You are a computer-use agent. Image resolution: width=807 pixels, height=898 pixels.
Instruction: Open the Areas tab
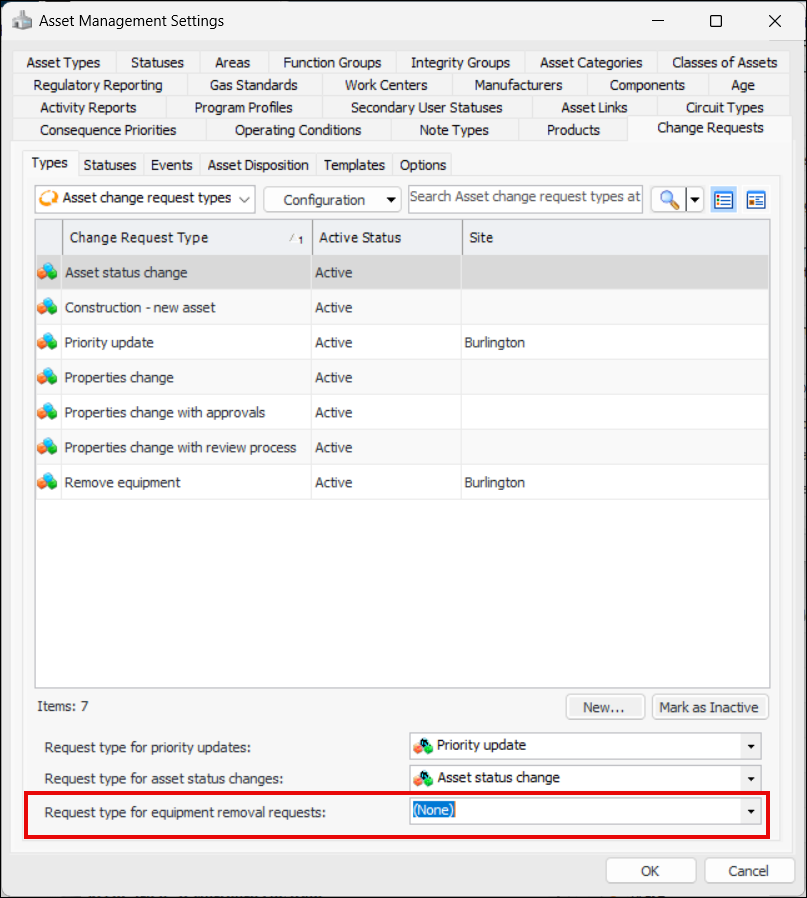coord(233,62)
